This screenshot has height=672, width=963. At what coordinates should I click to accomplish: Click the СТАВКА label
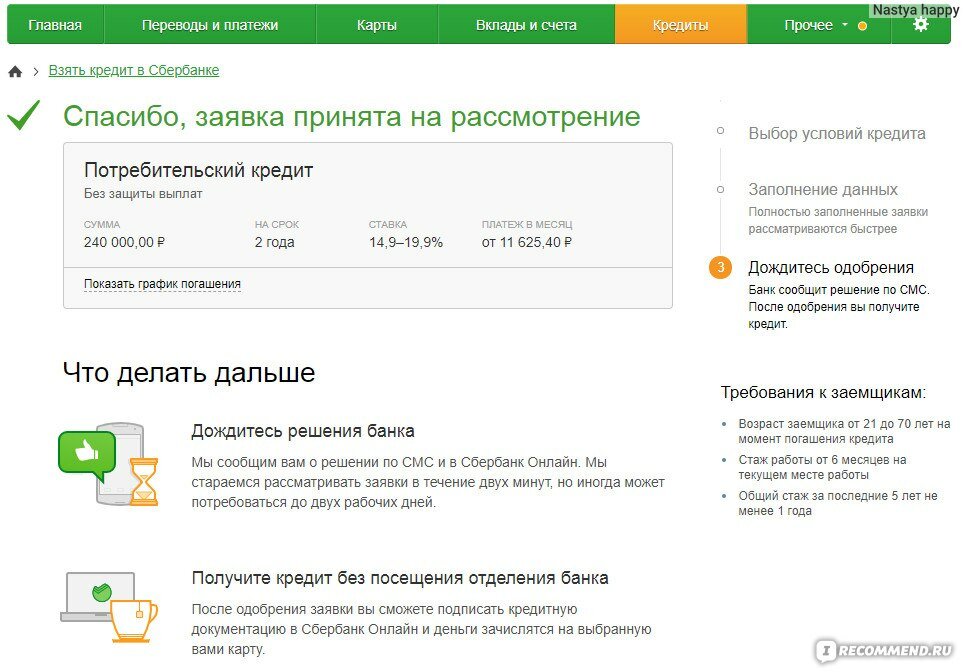pyautogui.click(x=388, y=225)
